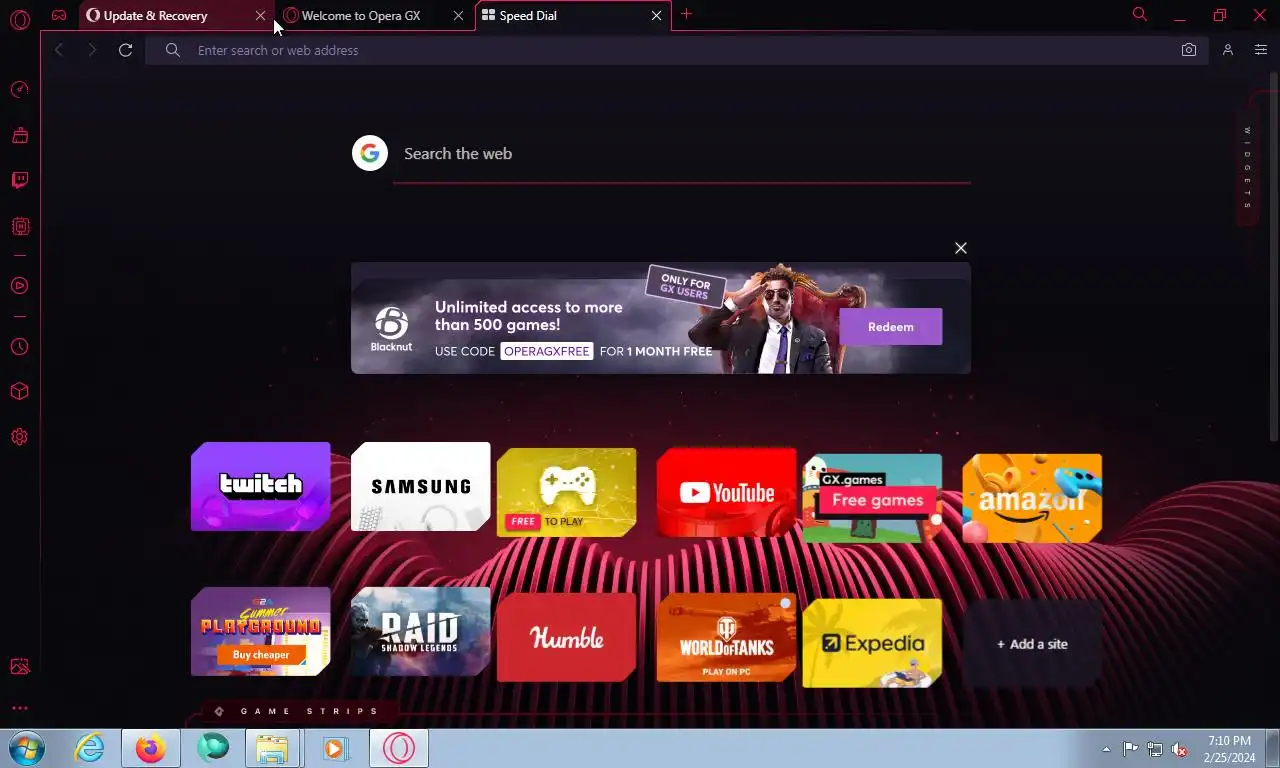Redeem the Blacknut offer
Viewport: 1280px width, 768px height.
[890, 327]
